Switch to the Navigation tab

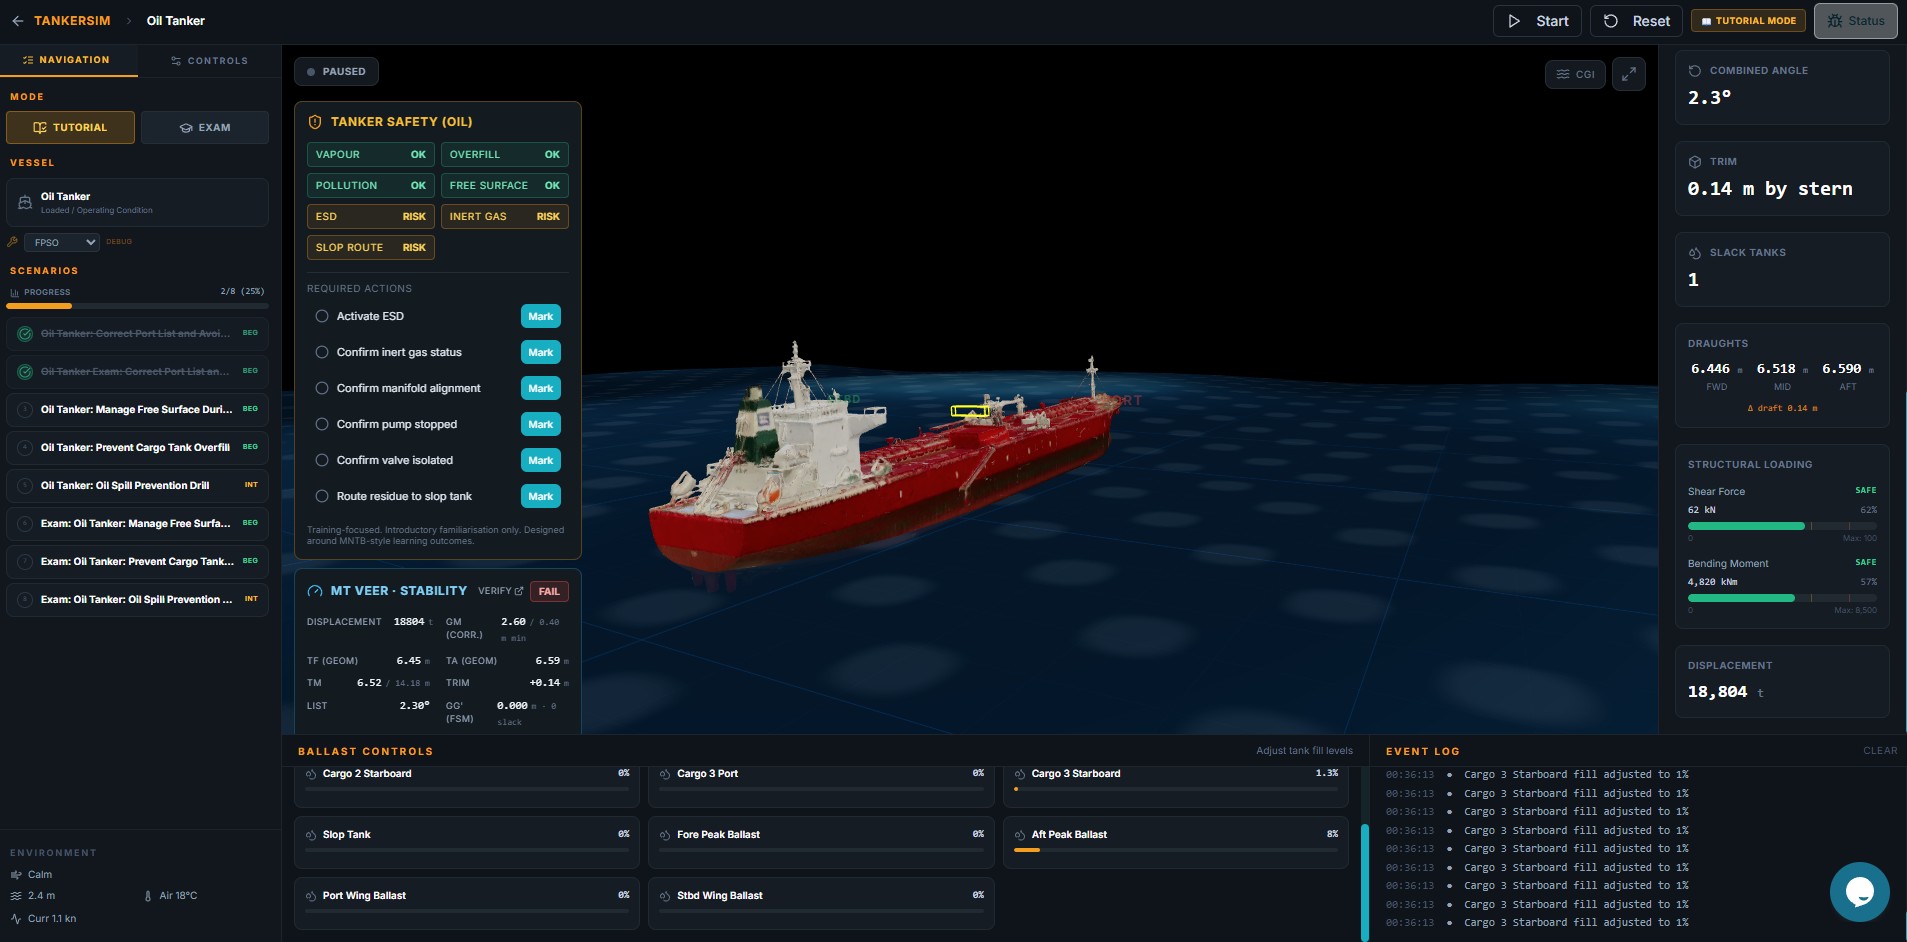(x=66, y=60)
